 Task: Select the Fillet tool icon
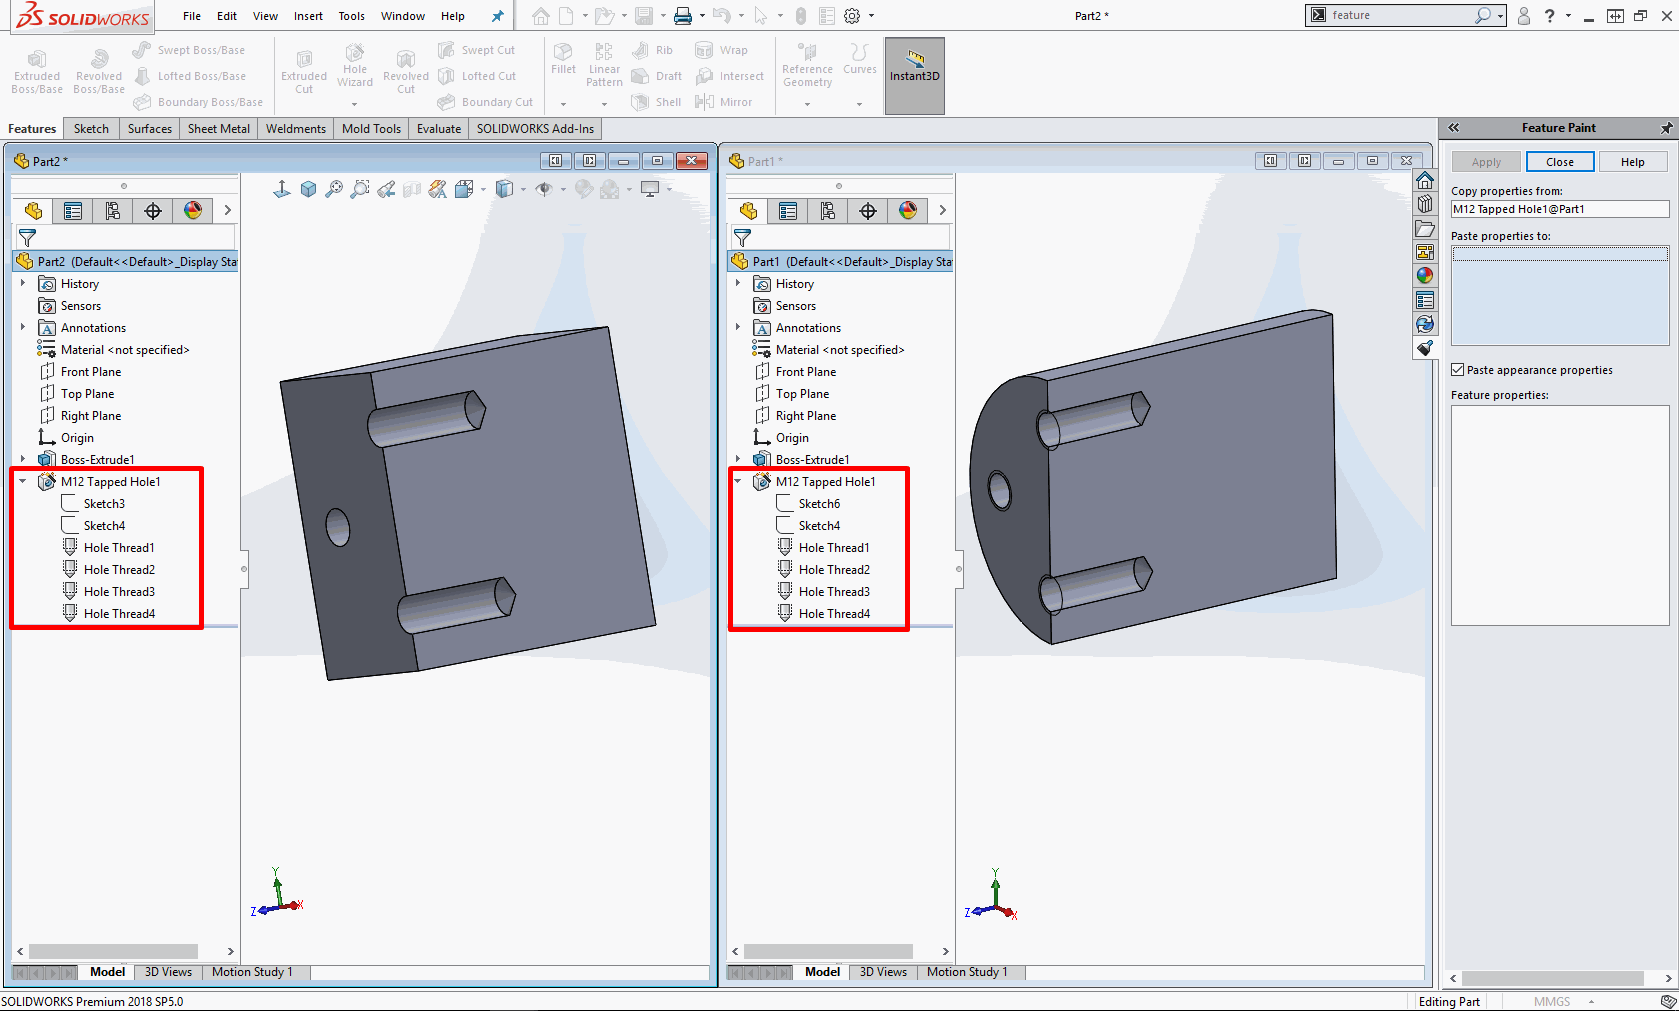pyautogui.click(x=563, y=58)
